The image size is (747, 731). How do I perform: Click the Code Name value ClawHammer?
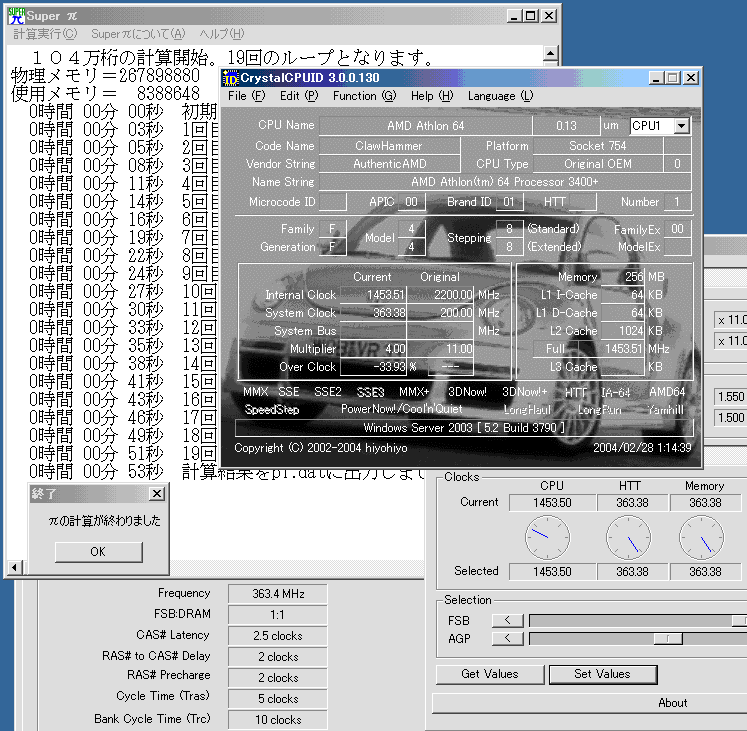point(389,146)
